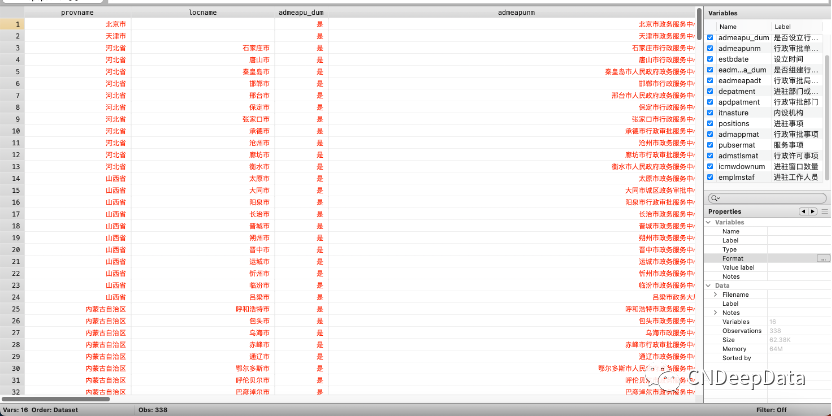Click the 大同市 locname cell in row 15
The width and height of the screenshot is (832, 416).
pyautogui.click(x=203, y=190)
